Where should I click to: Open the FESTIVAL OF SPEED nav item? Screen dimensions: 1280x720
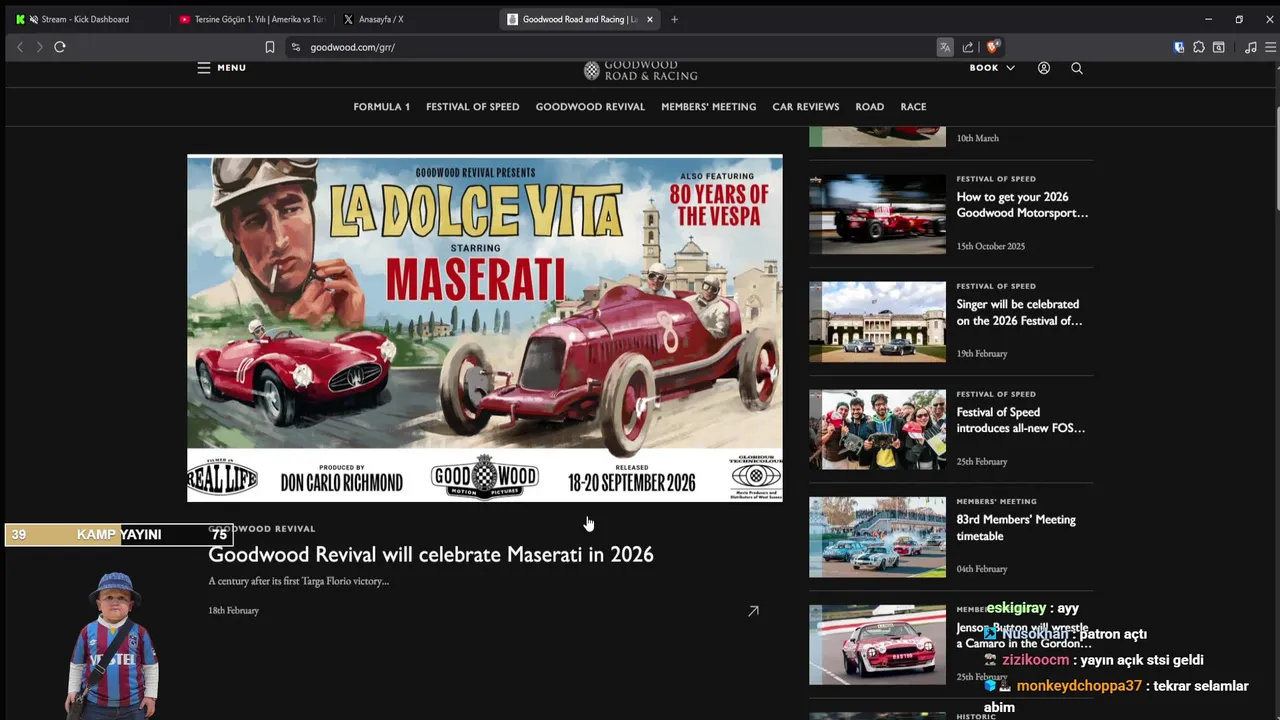click(473, 107)
